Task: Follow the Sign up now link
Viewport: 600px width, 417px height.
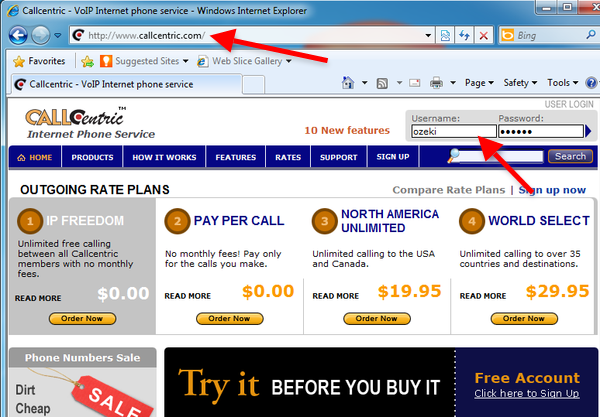Action: click(x=552, y=190)
